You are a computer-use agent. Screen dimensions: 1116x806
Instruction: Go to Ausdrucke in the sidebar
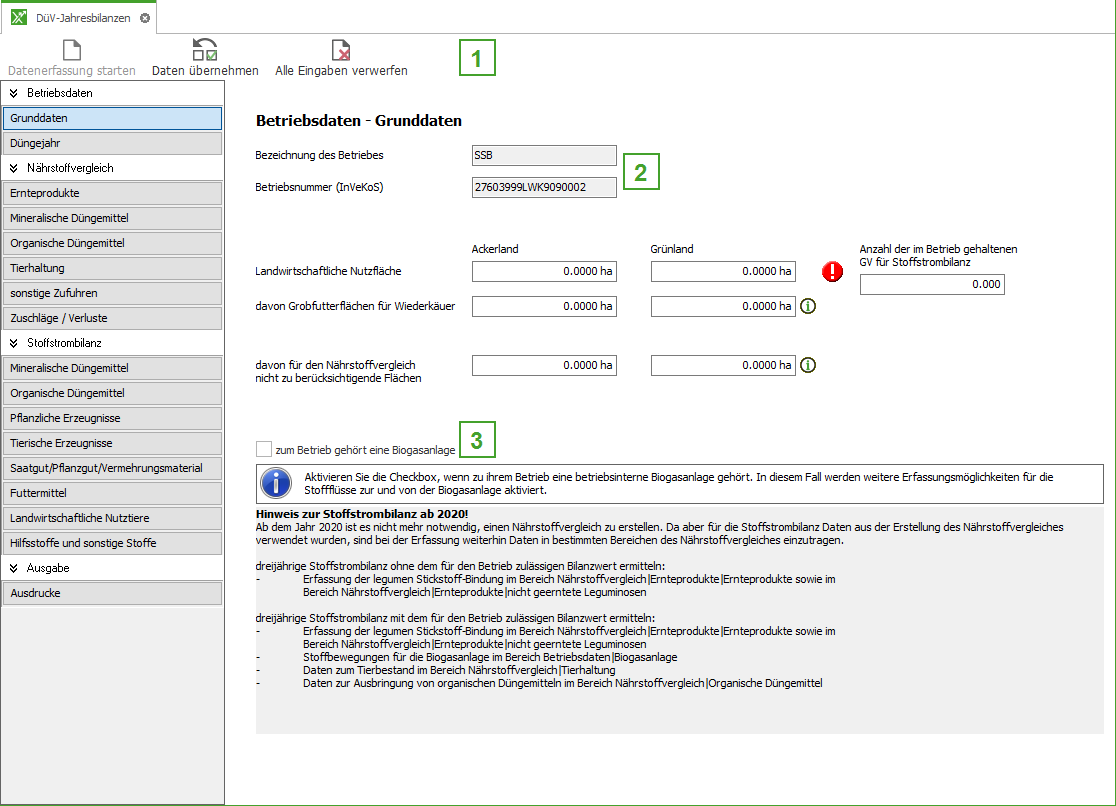112,593
